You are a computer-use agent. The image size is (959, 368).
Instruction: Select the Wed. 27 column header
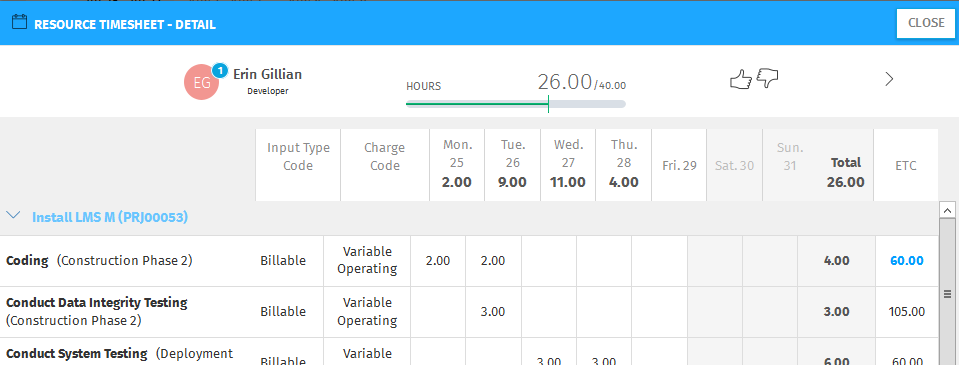[x=568, y=165]
